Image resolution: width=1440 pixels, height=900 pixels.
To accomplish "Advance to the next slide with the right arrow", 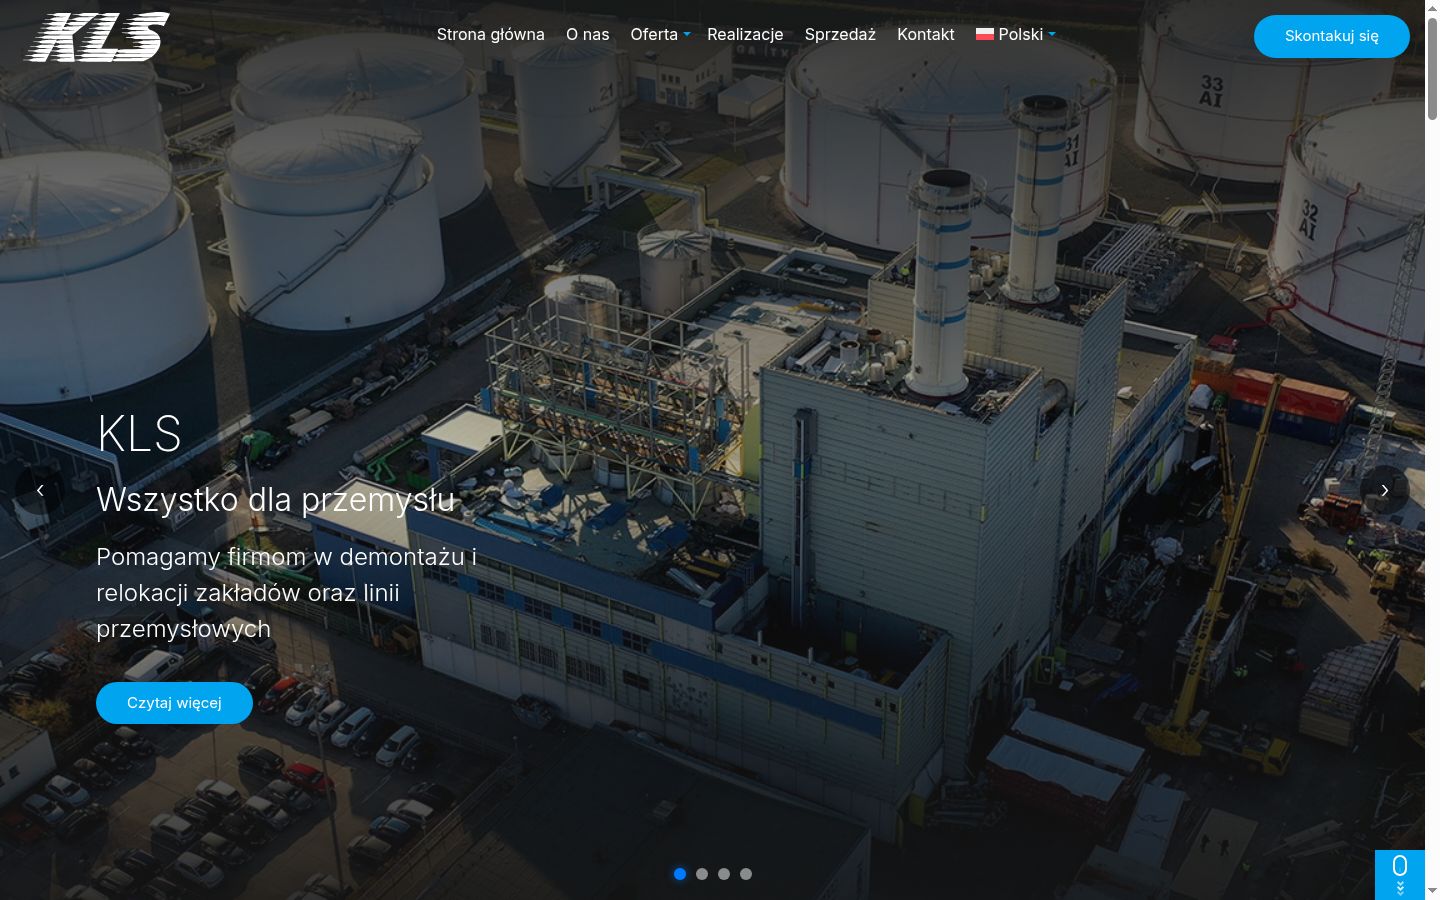I will point(1385,490).
